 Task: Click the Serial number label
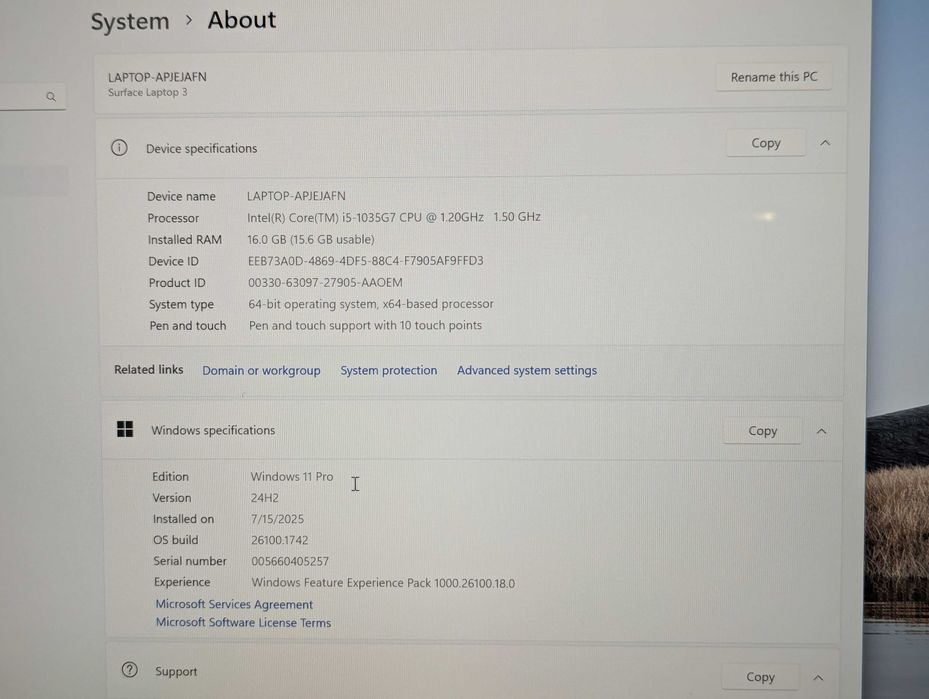click(190, 561)
